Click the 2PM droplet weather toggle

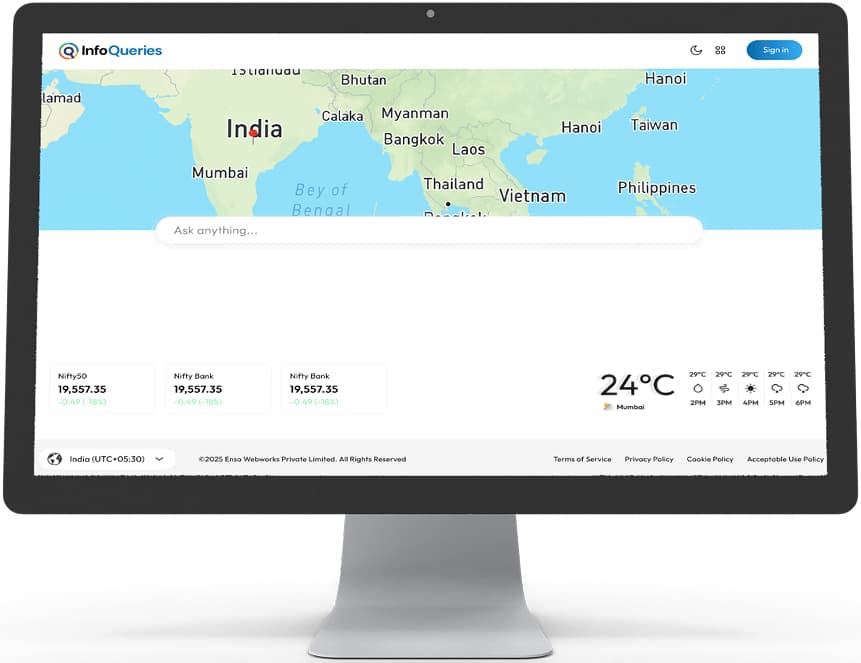click(x=697, y=388)
